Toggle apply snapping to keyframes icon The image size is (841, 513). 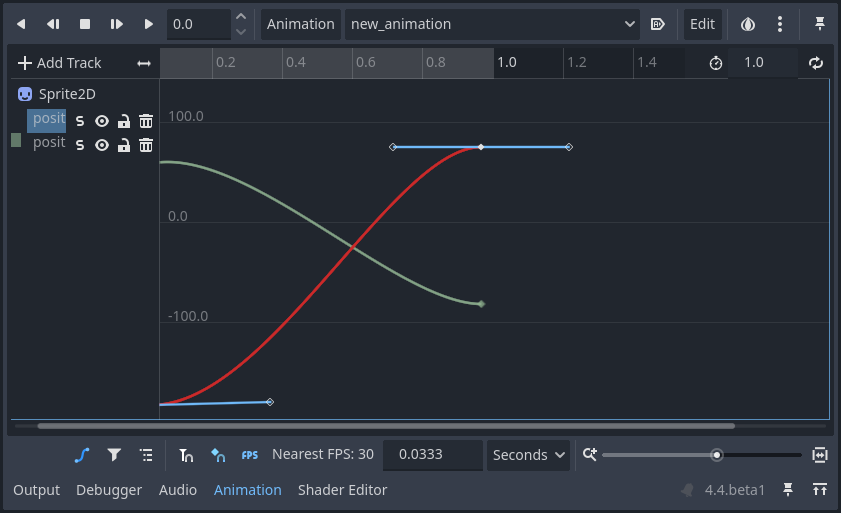click(x=218, y=456)
